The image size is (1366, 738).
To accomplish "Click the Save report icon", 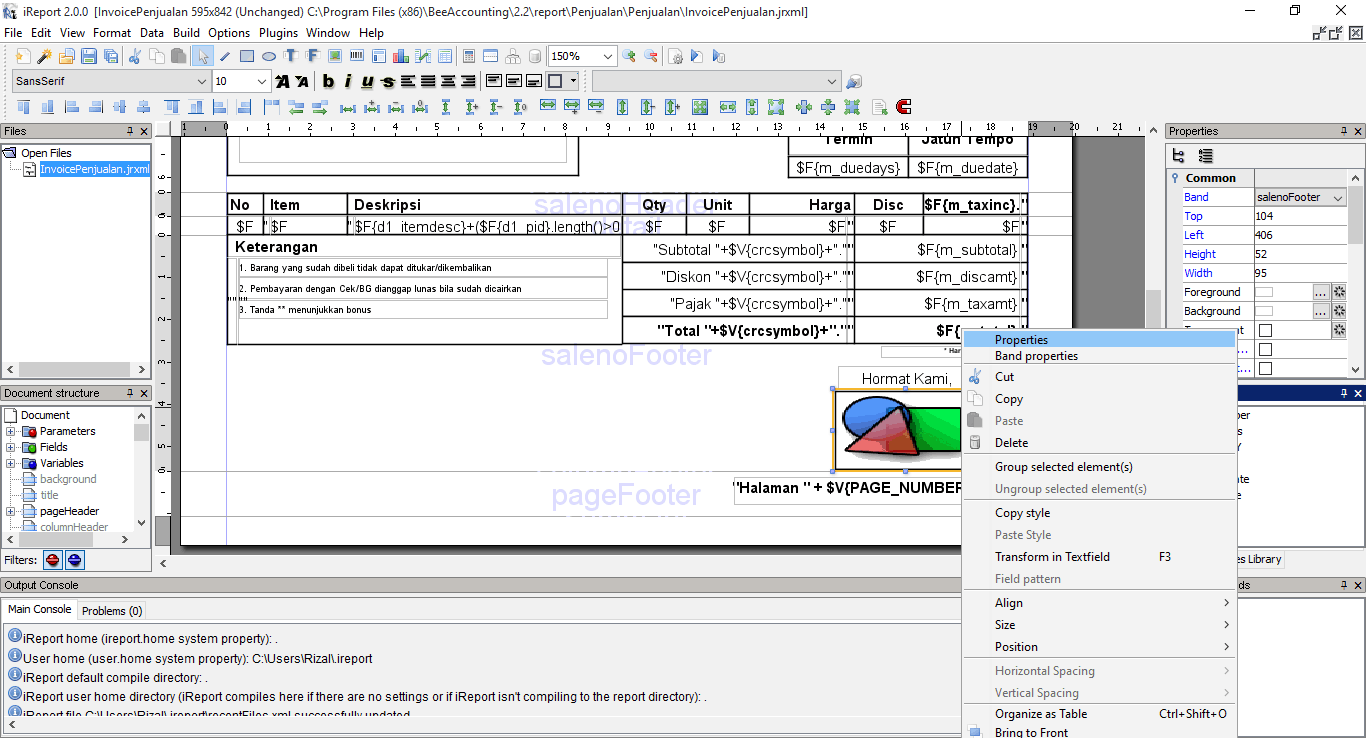I will click(x=88, y=56).
